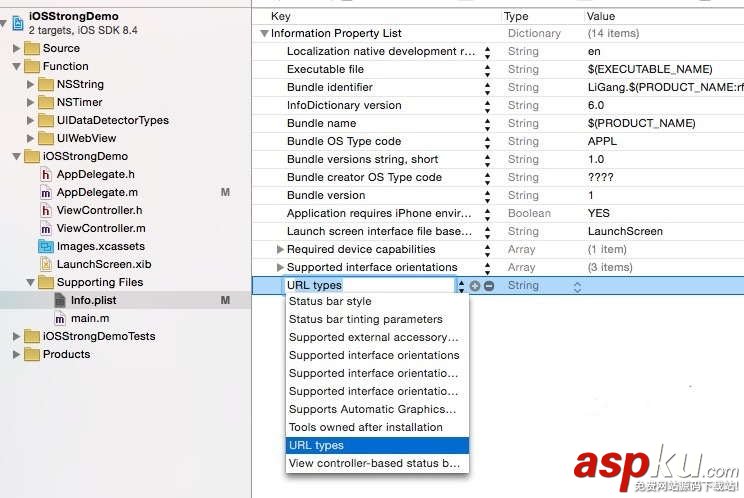
Task: Choose Supports Automatic Graphics option
Action: (377, 410)
